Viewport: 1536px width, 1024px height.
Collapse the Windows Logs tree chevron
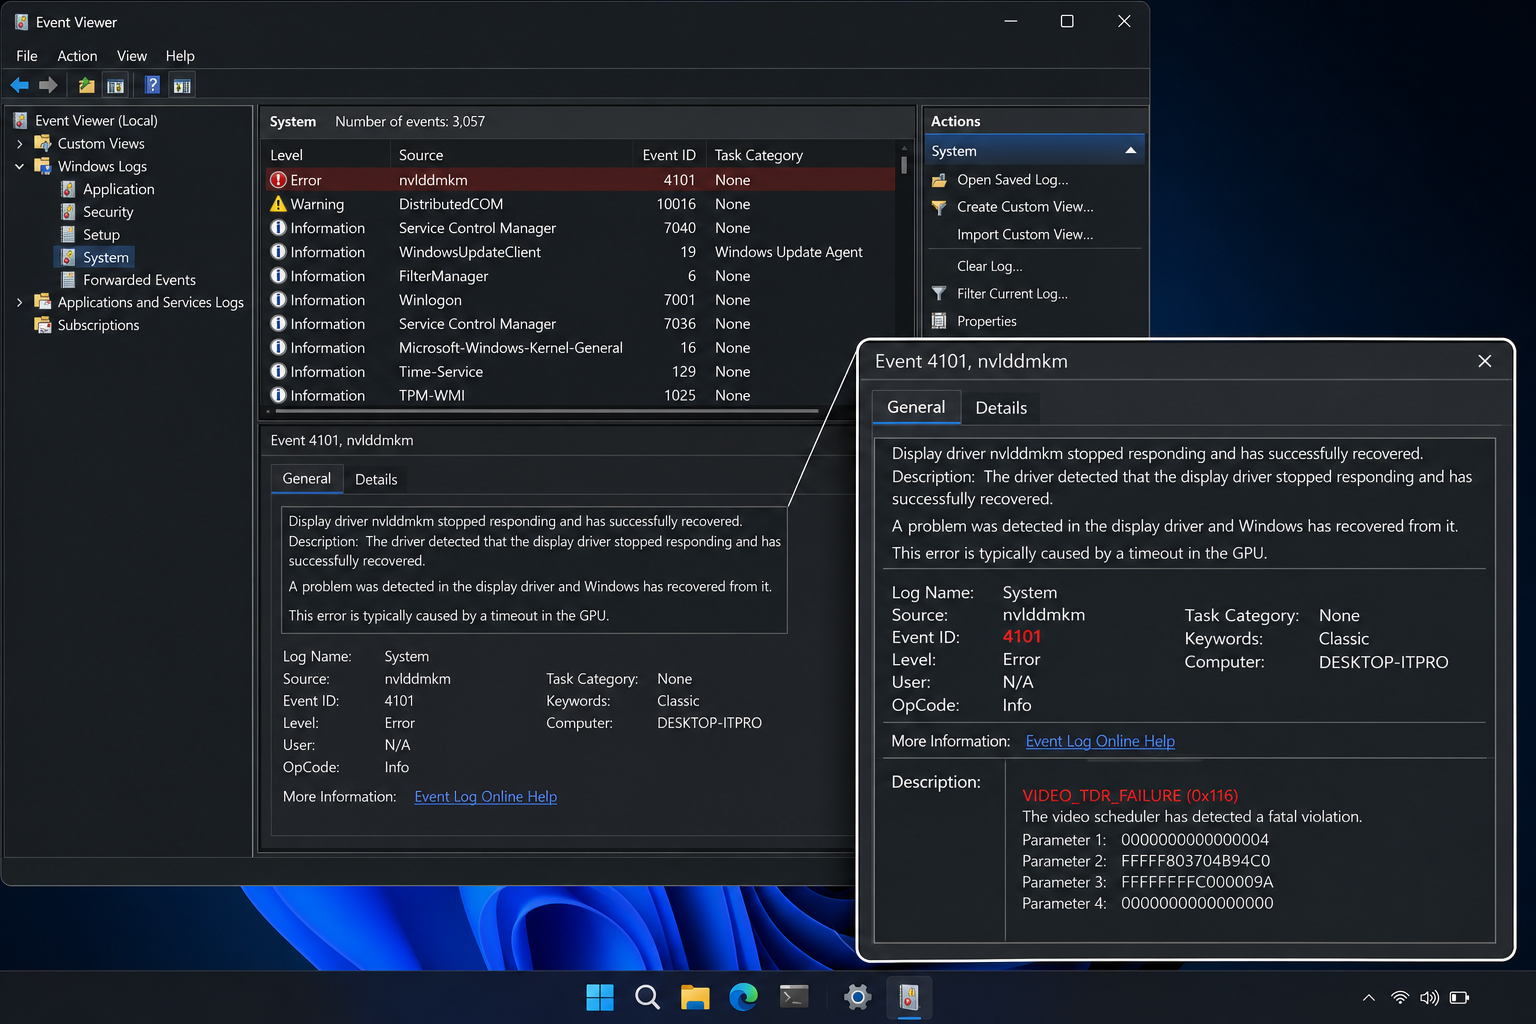(x=20, y=166)
